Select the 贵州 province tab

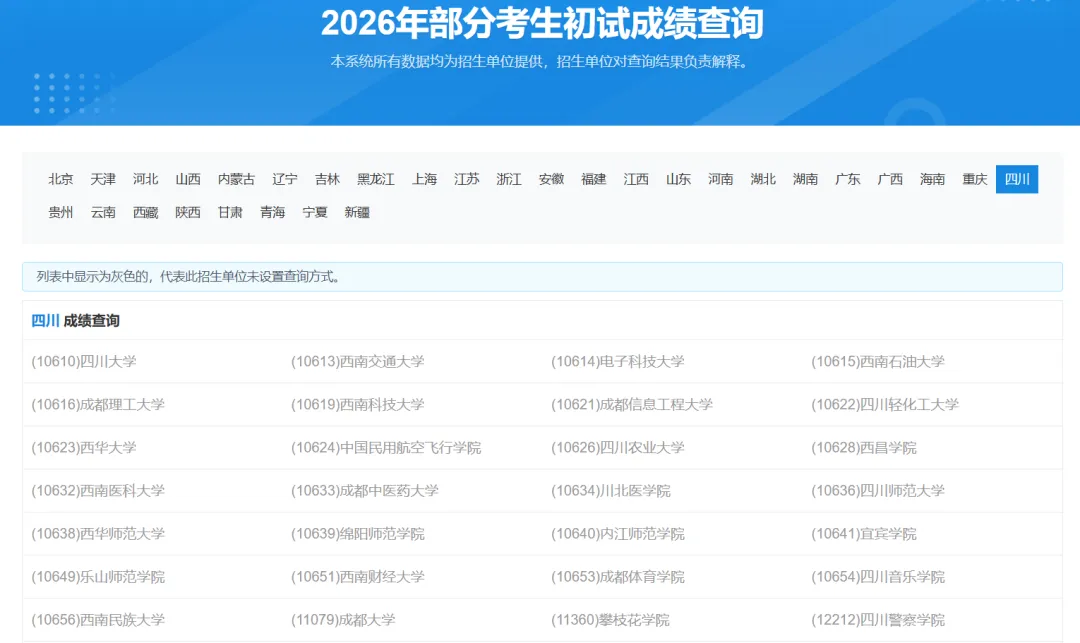(x=61, y=212)
